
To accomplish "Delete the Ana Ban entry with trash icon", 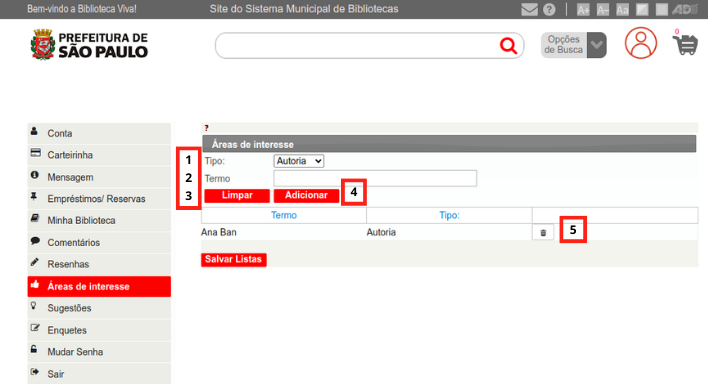I will coord(543,233).
